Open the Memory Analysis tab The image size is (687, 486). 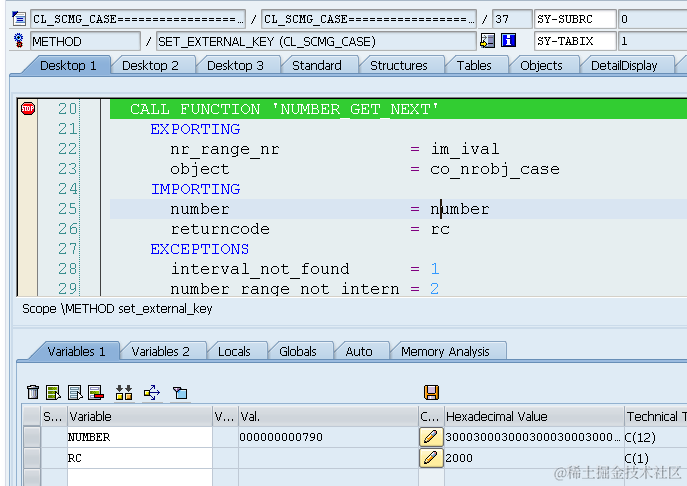tap(445, 351)
